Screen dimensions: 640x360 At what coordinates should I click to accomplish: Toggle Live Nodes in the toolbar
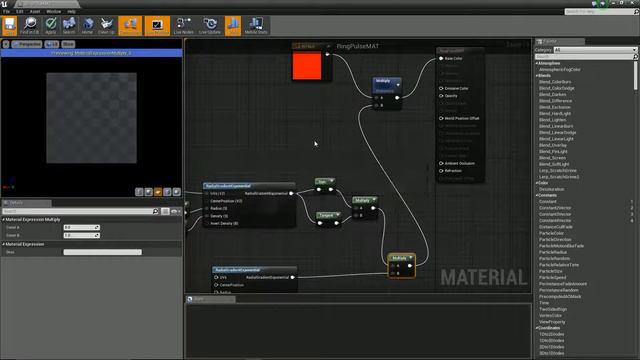[184, 26]
